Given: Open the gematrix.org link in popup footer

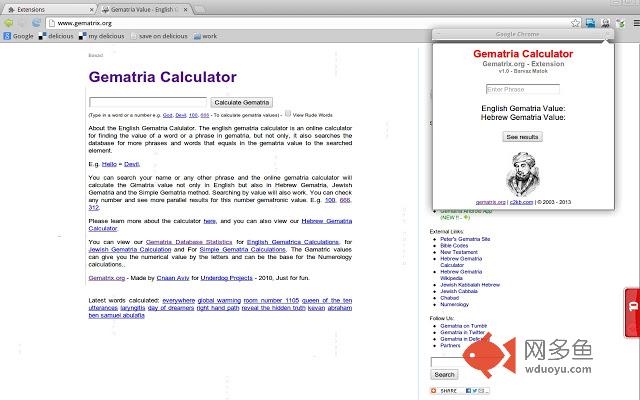Looking at the screenshot, I should coord(491,202).
